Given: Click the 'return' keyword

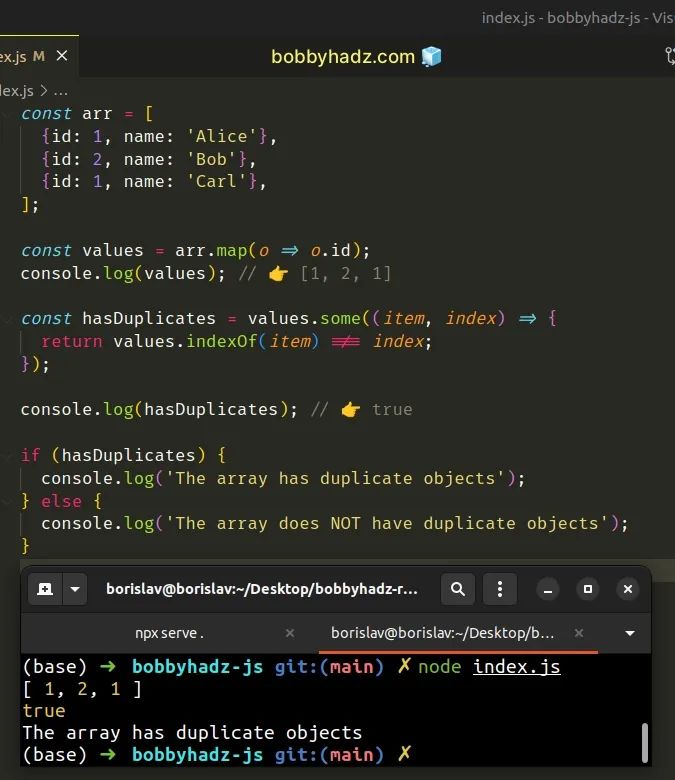Looking at the screenshot, I should [72, 342].
